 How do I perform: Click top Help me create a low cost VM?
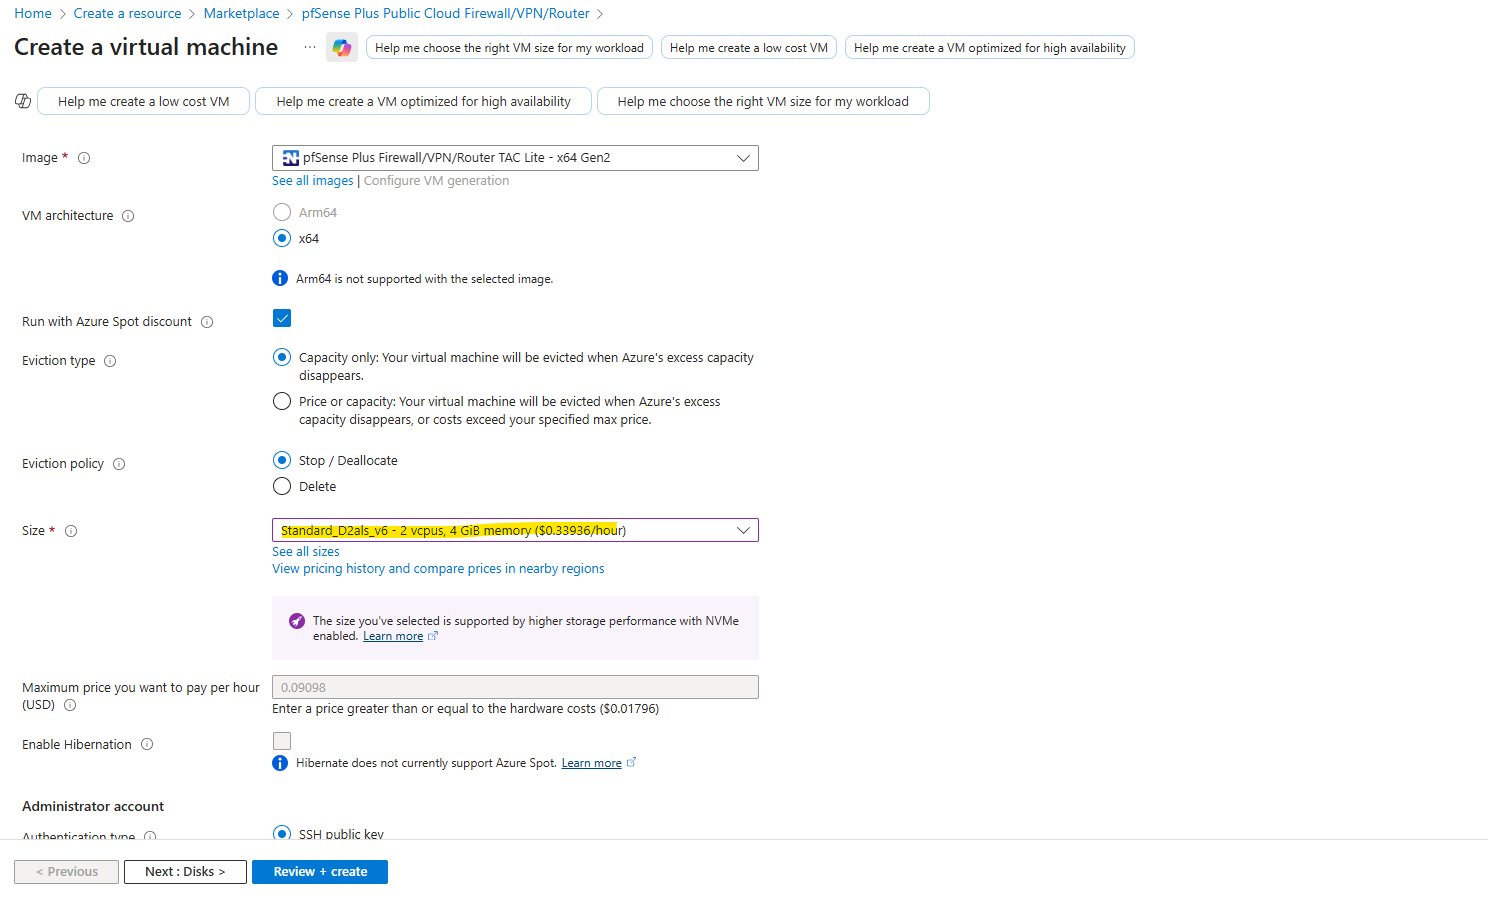[749, 48]
